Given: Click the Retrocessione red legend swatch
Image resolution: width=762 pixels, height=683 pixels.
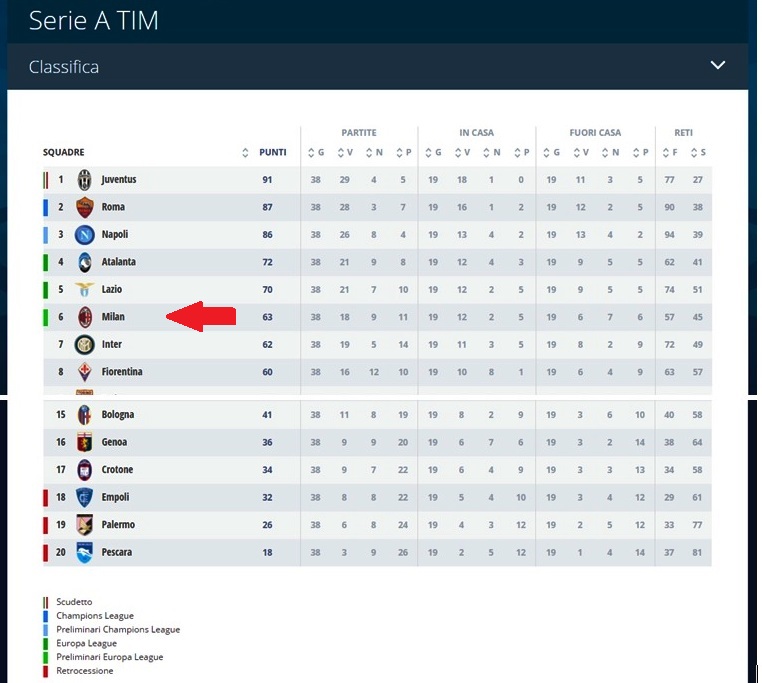Looking at the screenshot, I should 46,671.
